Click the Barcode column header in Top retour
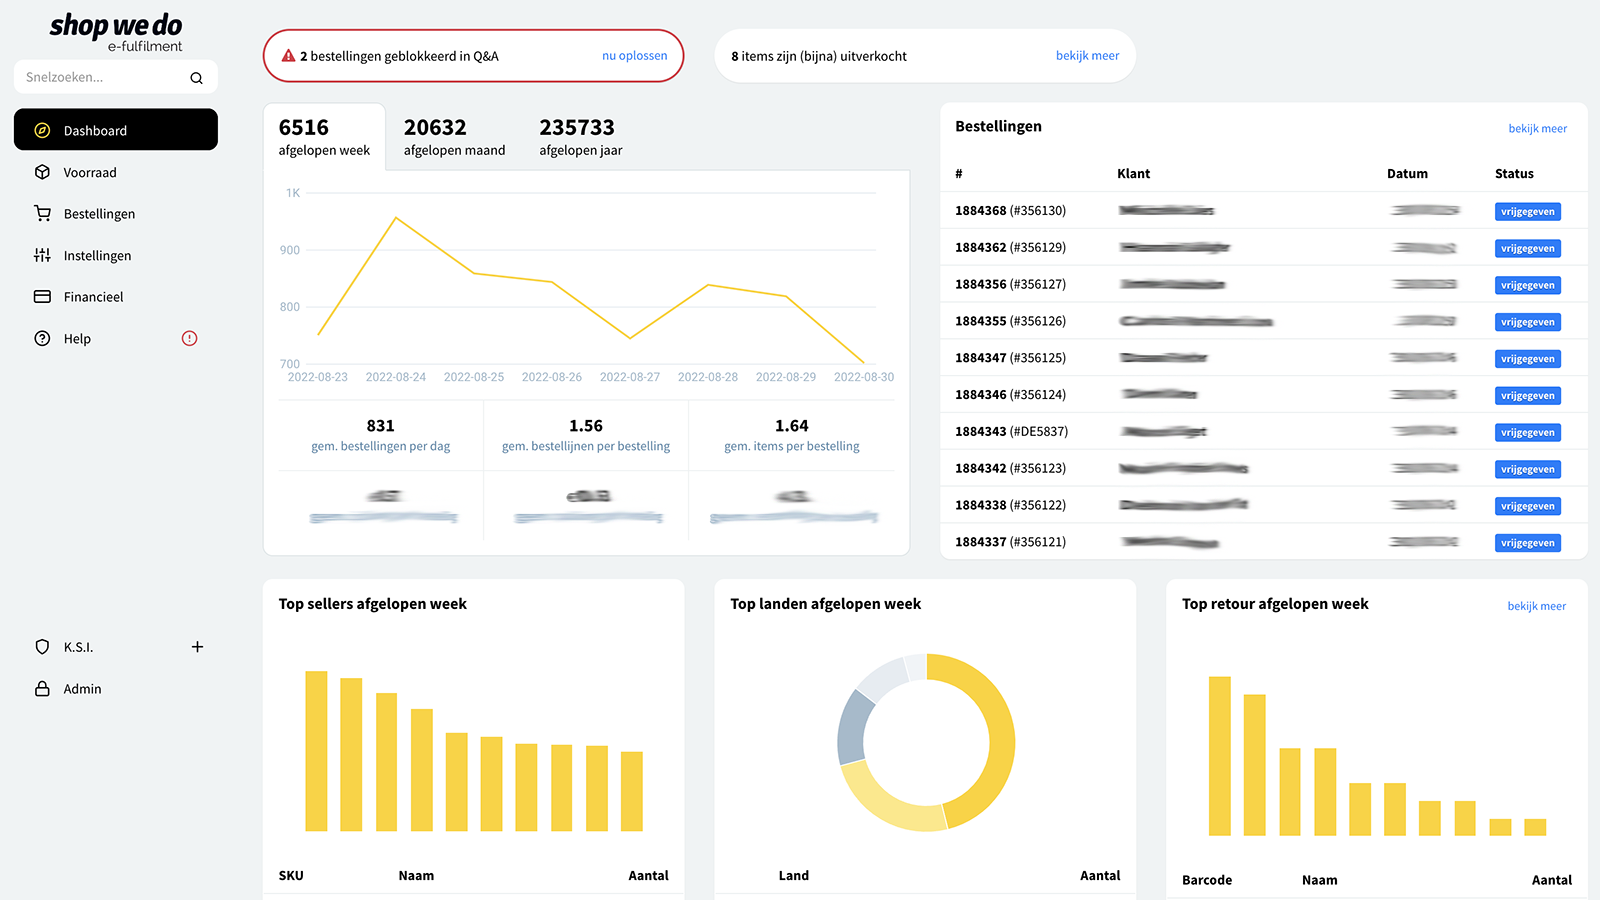 [x=1207, y=881]
